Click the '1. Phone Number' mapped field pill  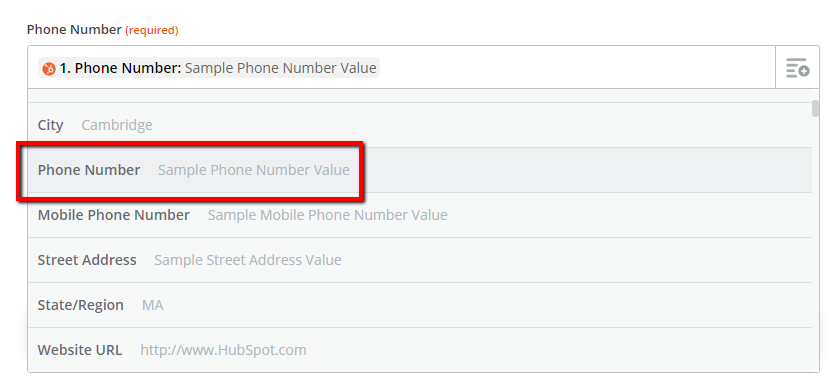(209, 69)
